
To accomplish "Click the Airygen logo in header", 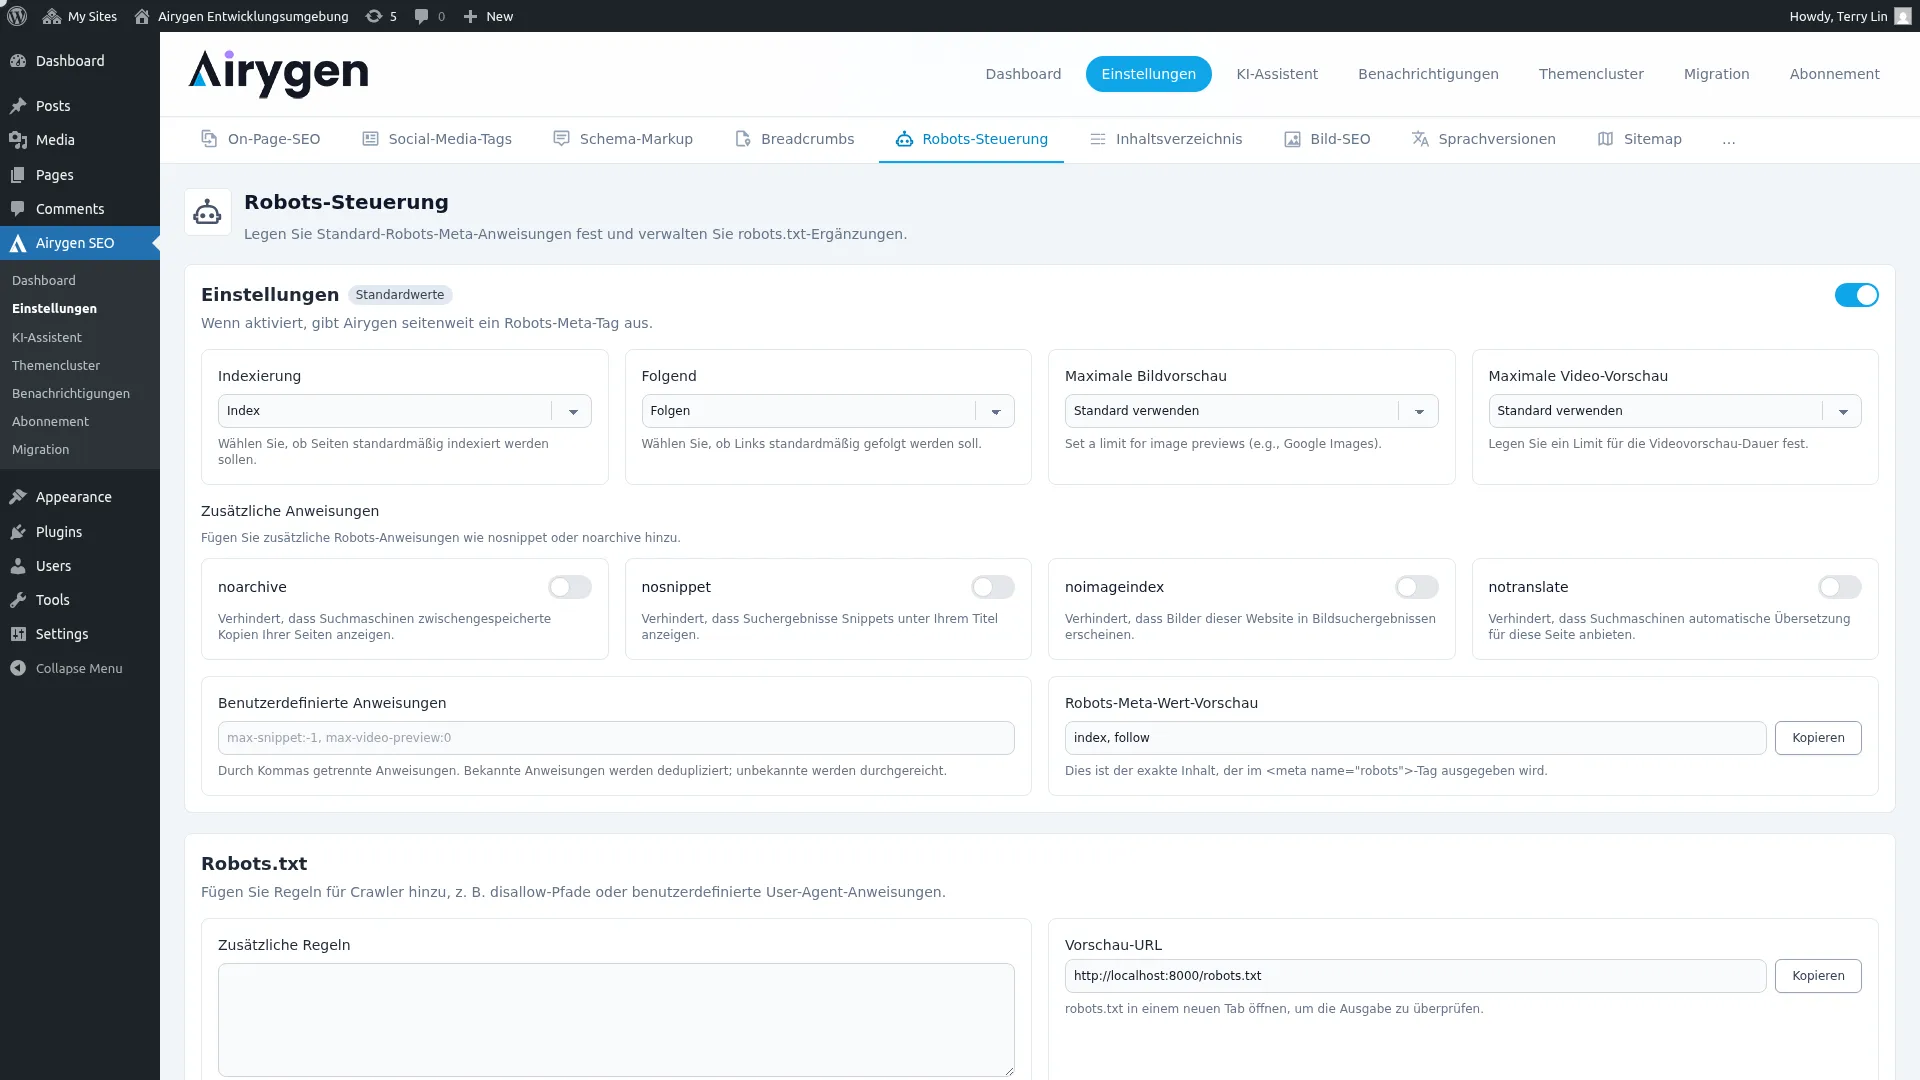I will tap(278, 74).
